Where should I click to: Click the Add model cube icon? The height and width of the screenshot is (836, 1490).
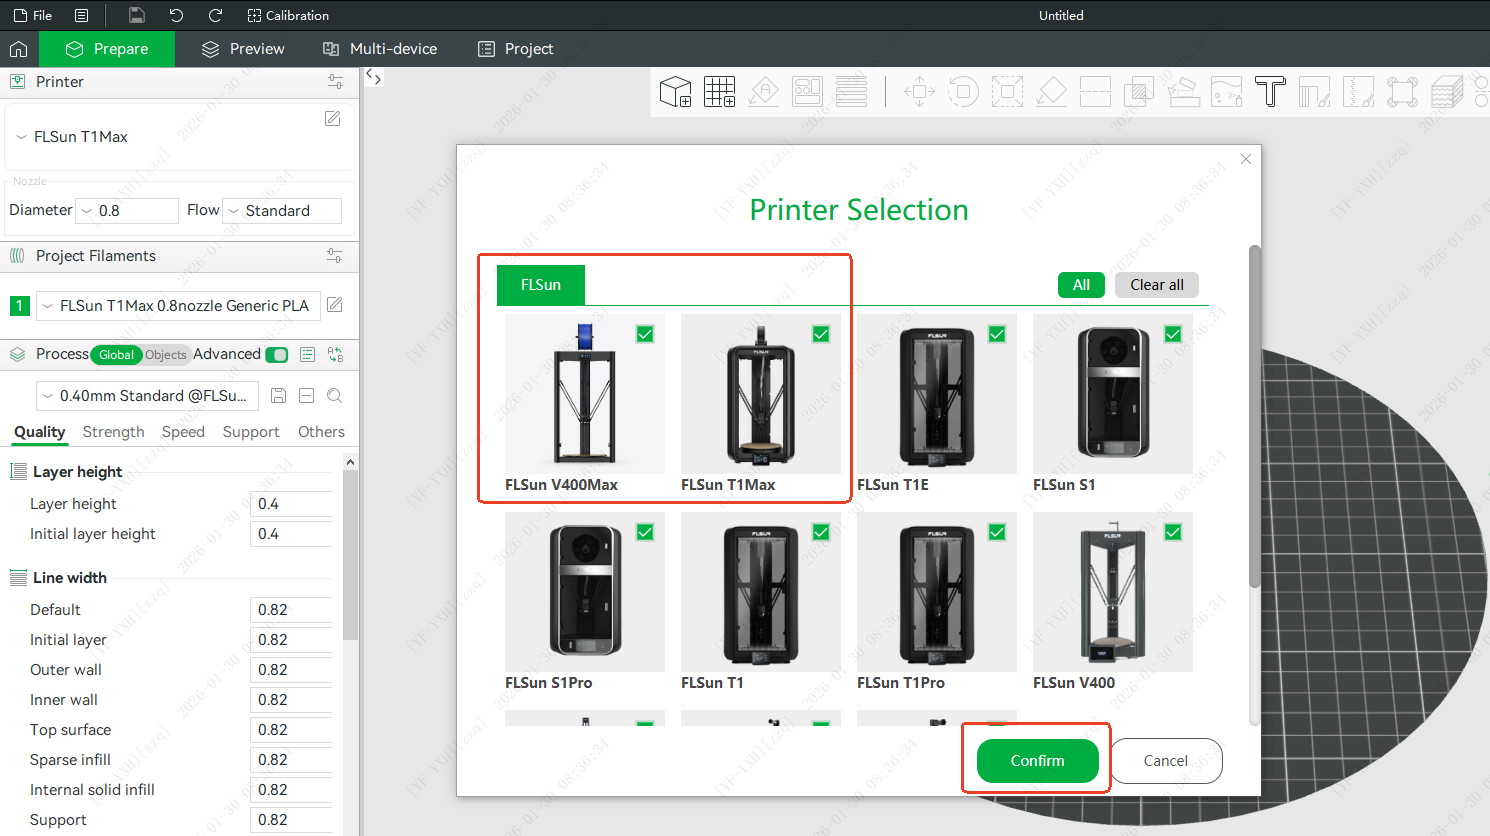point(676,92)
